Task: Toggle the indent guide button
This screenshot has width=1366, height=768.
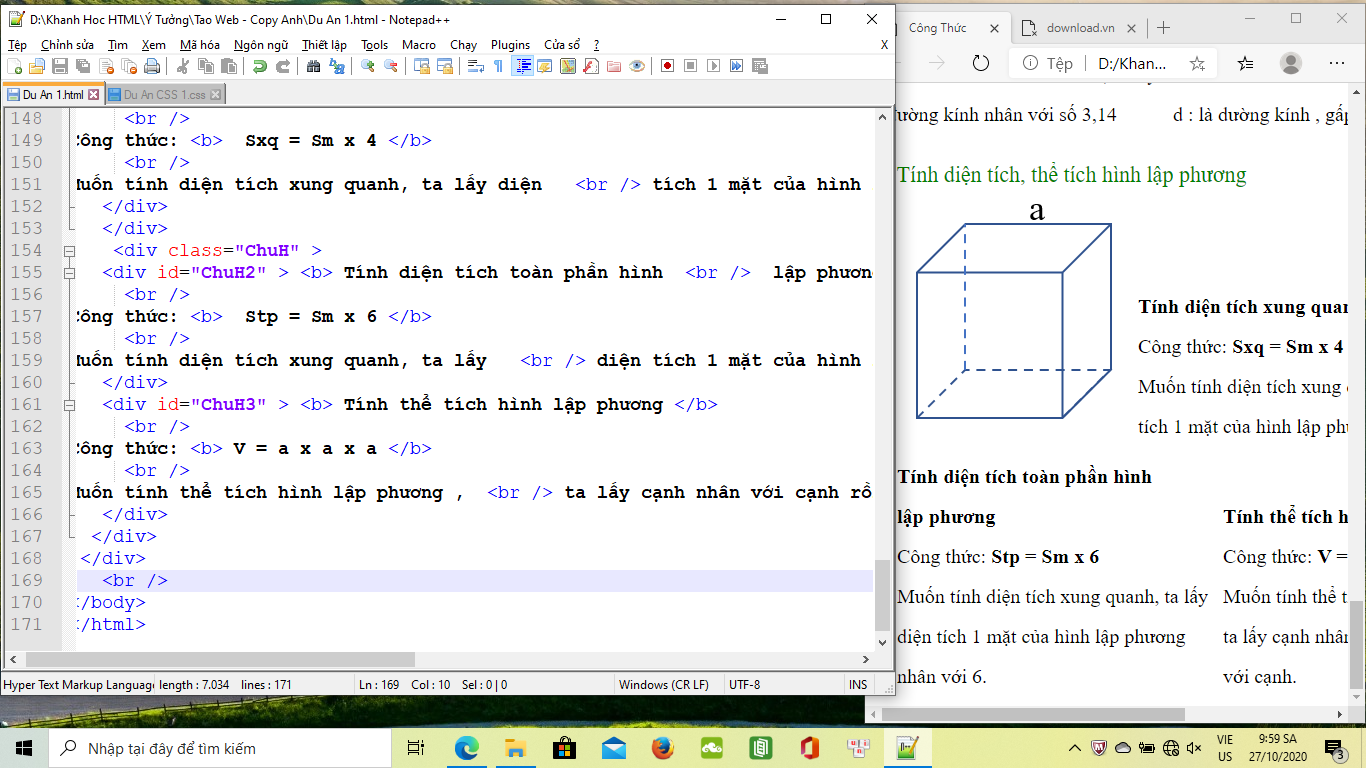Action: coord(522,66)
